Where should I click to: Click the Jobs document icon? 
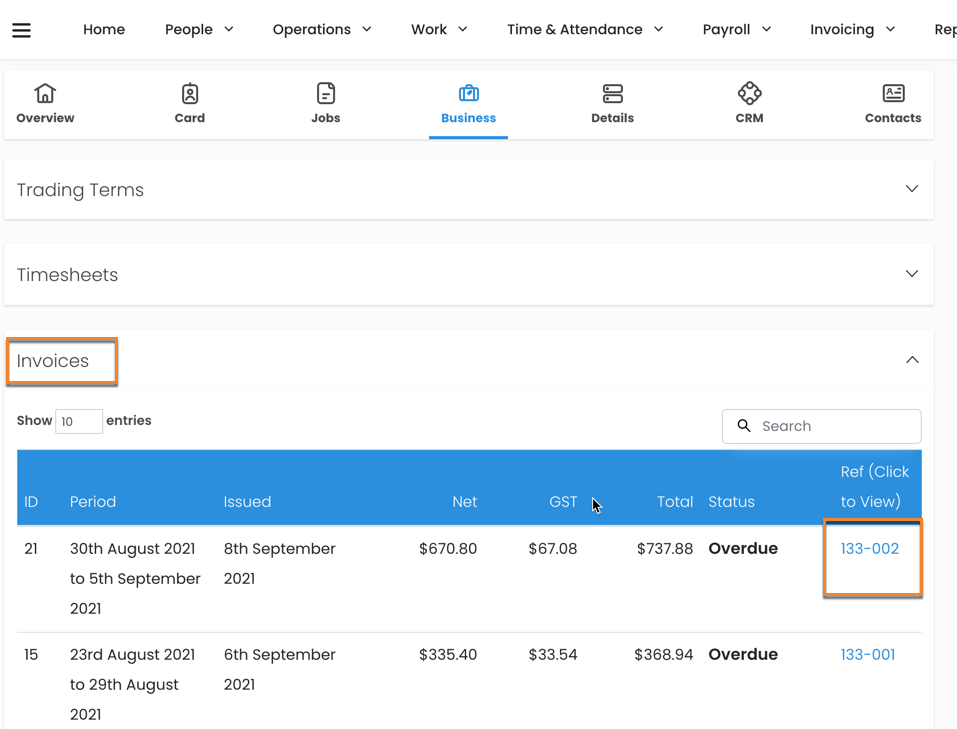coord(326,94)
